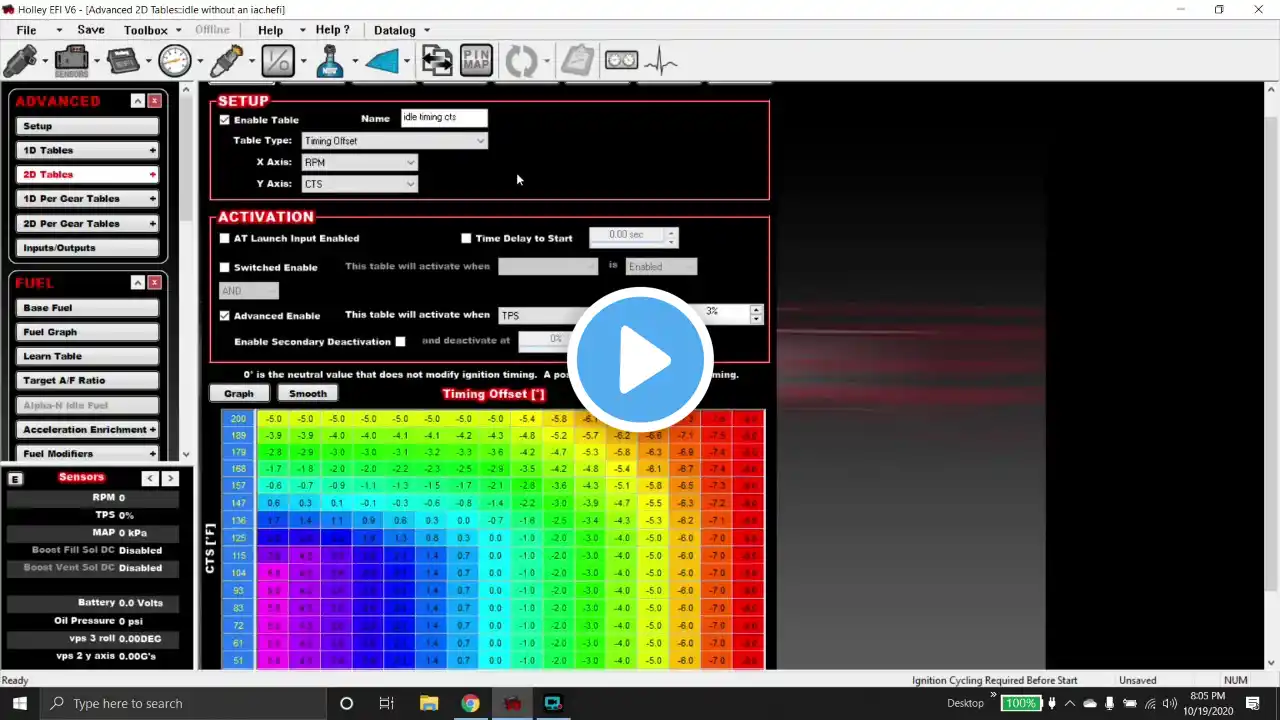Open File Explorer from the taskbar
Screen dimensions: 1280x720
tap(429, 703)
